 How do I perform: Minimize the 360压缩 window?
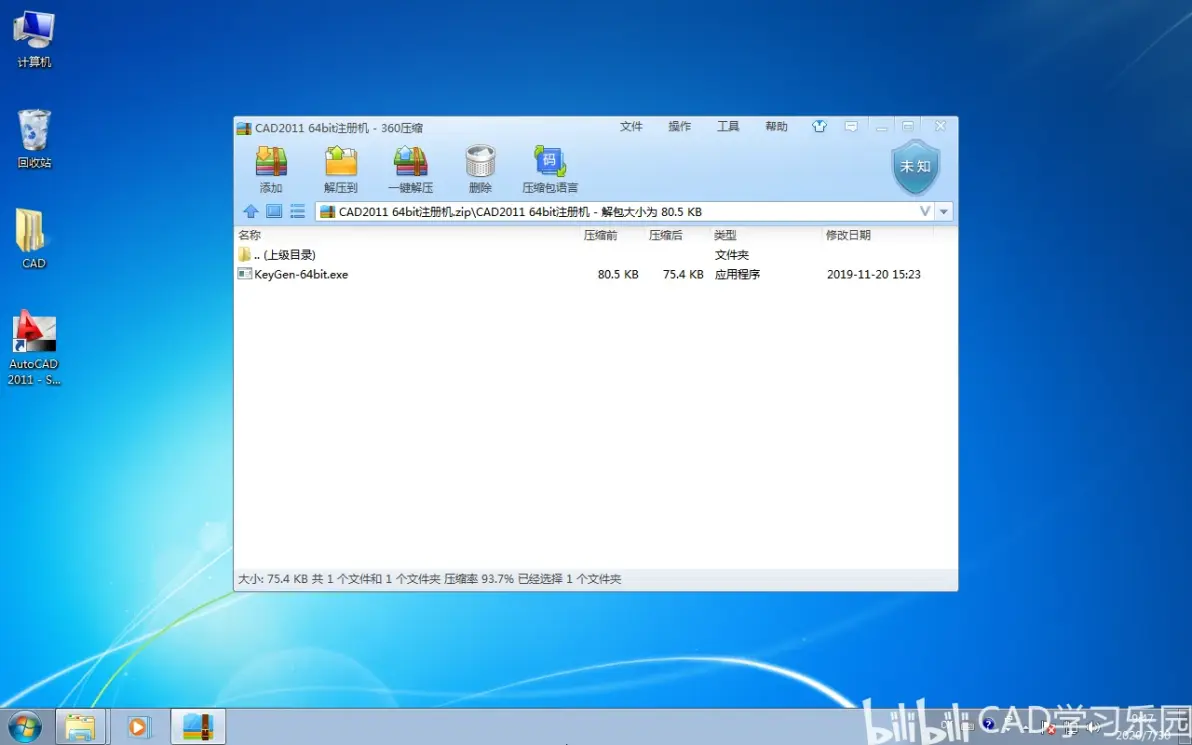point(881,127)
